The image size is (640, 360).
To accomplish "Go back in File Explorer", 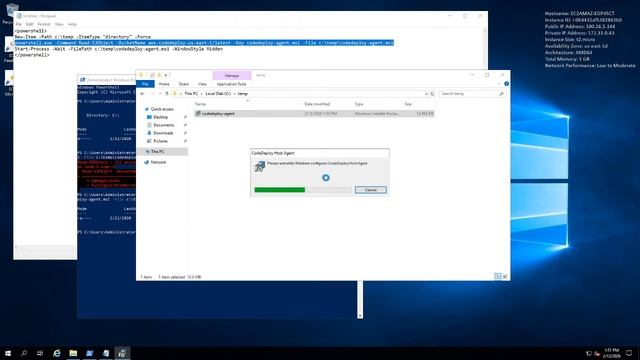I will [142, 93].
